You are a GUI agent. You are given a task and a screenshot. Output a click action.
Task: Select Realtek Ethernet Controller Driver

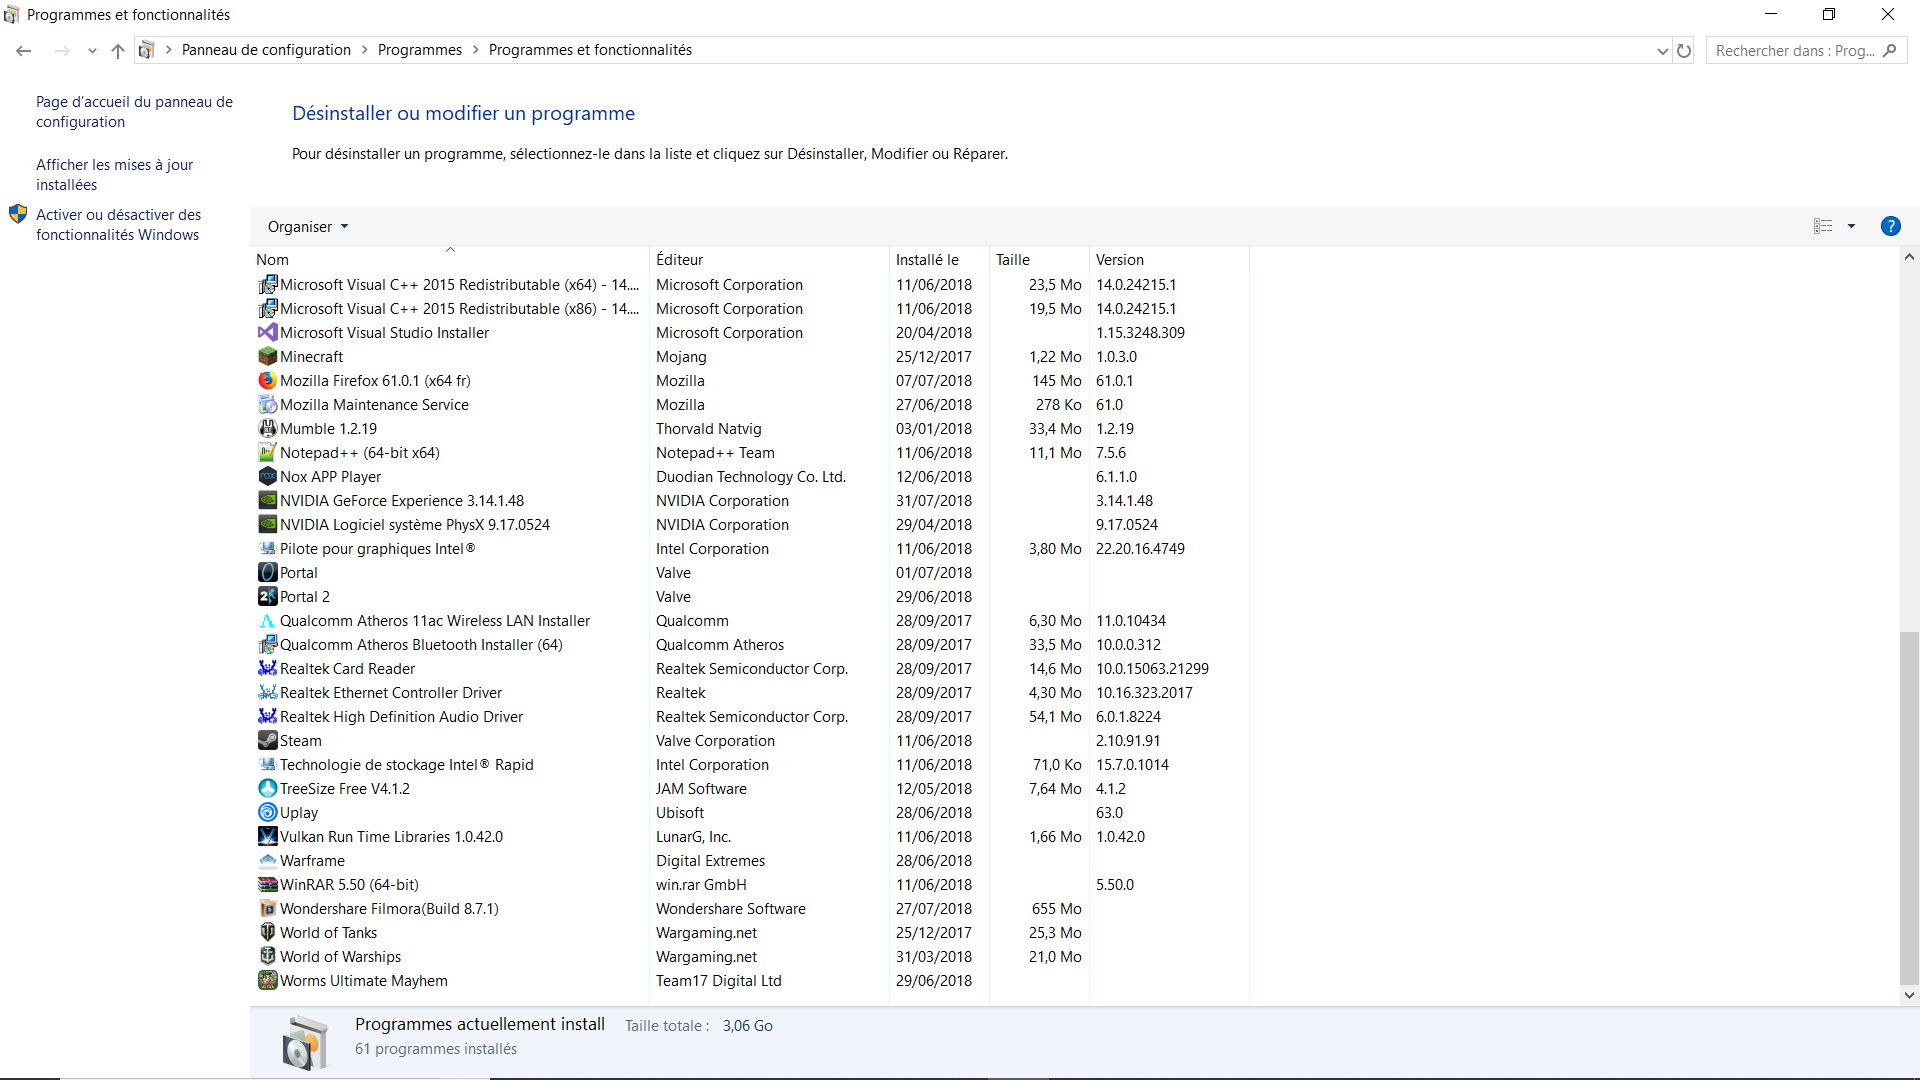pyautogui.click(x=750, y=693)
